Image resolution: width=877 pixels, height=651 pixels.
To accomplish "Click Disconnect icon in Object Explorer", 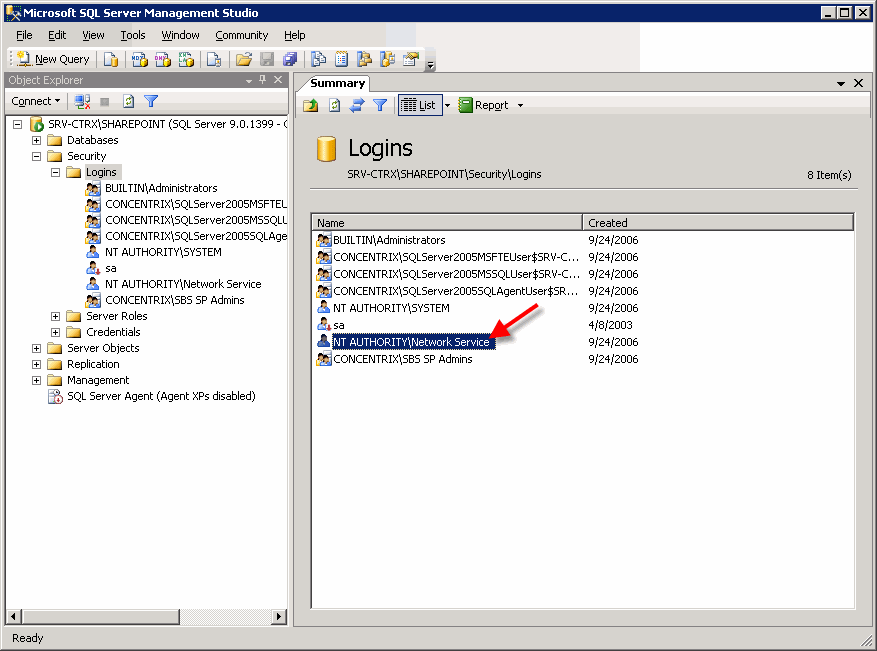I will (82, 101).
